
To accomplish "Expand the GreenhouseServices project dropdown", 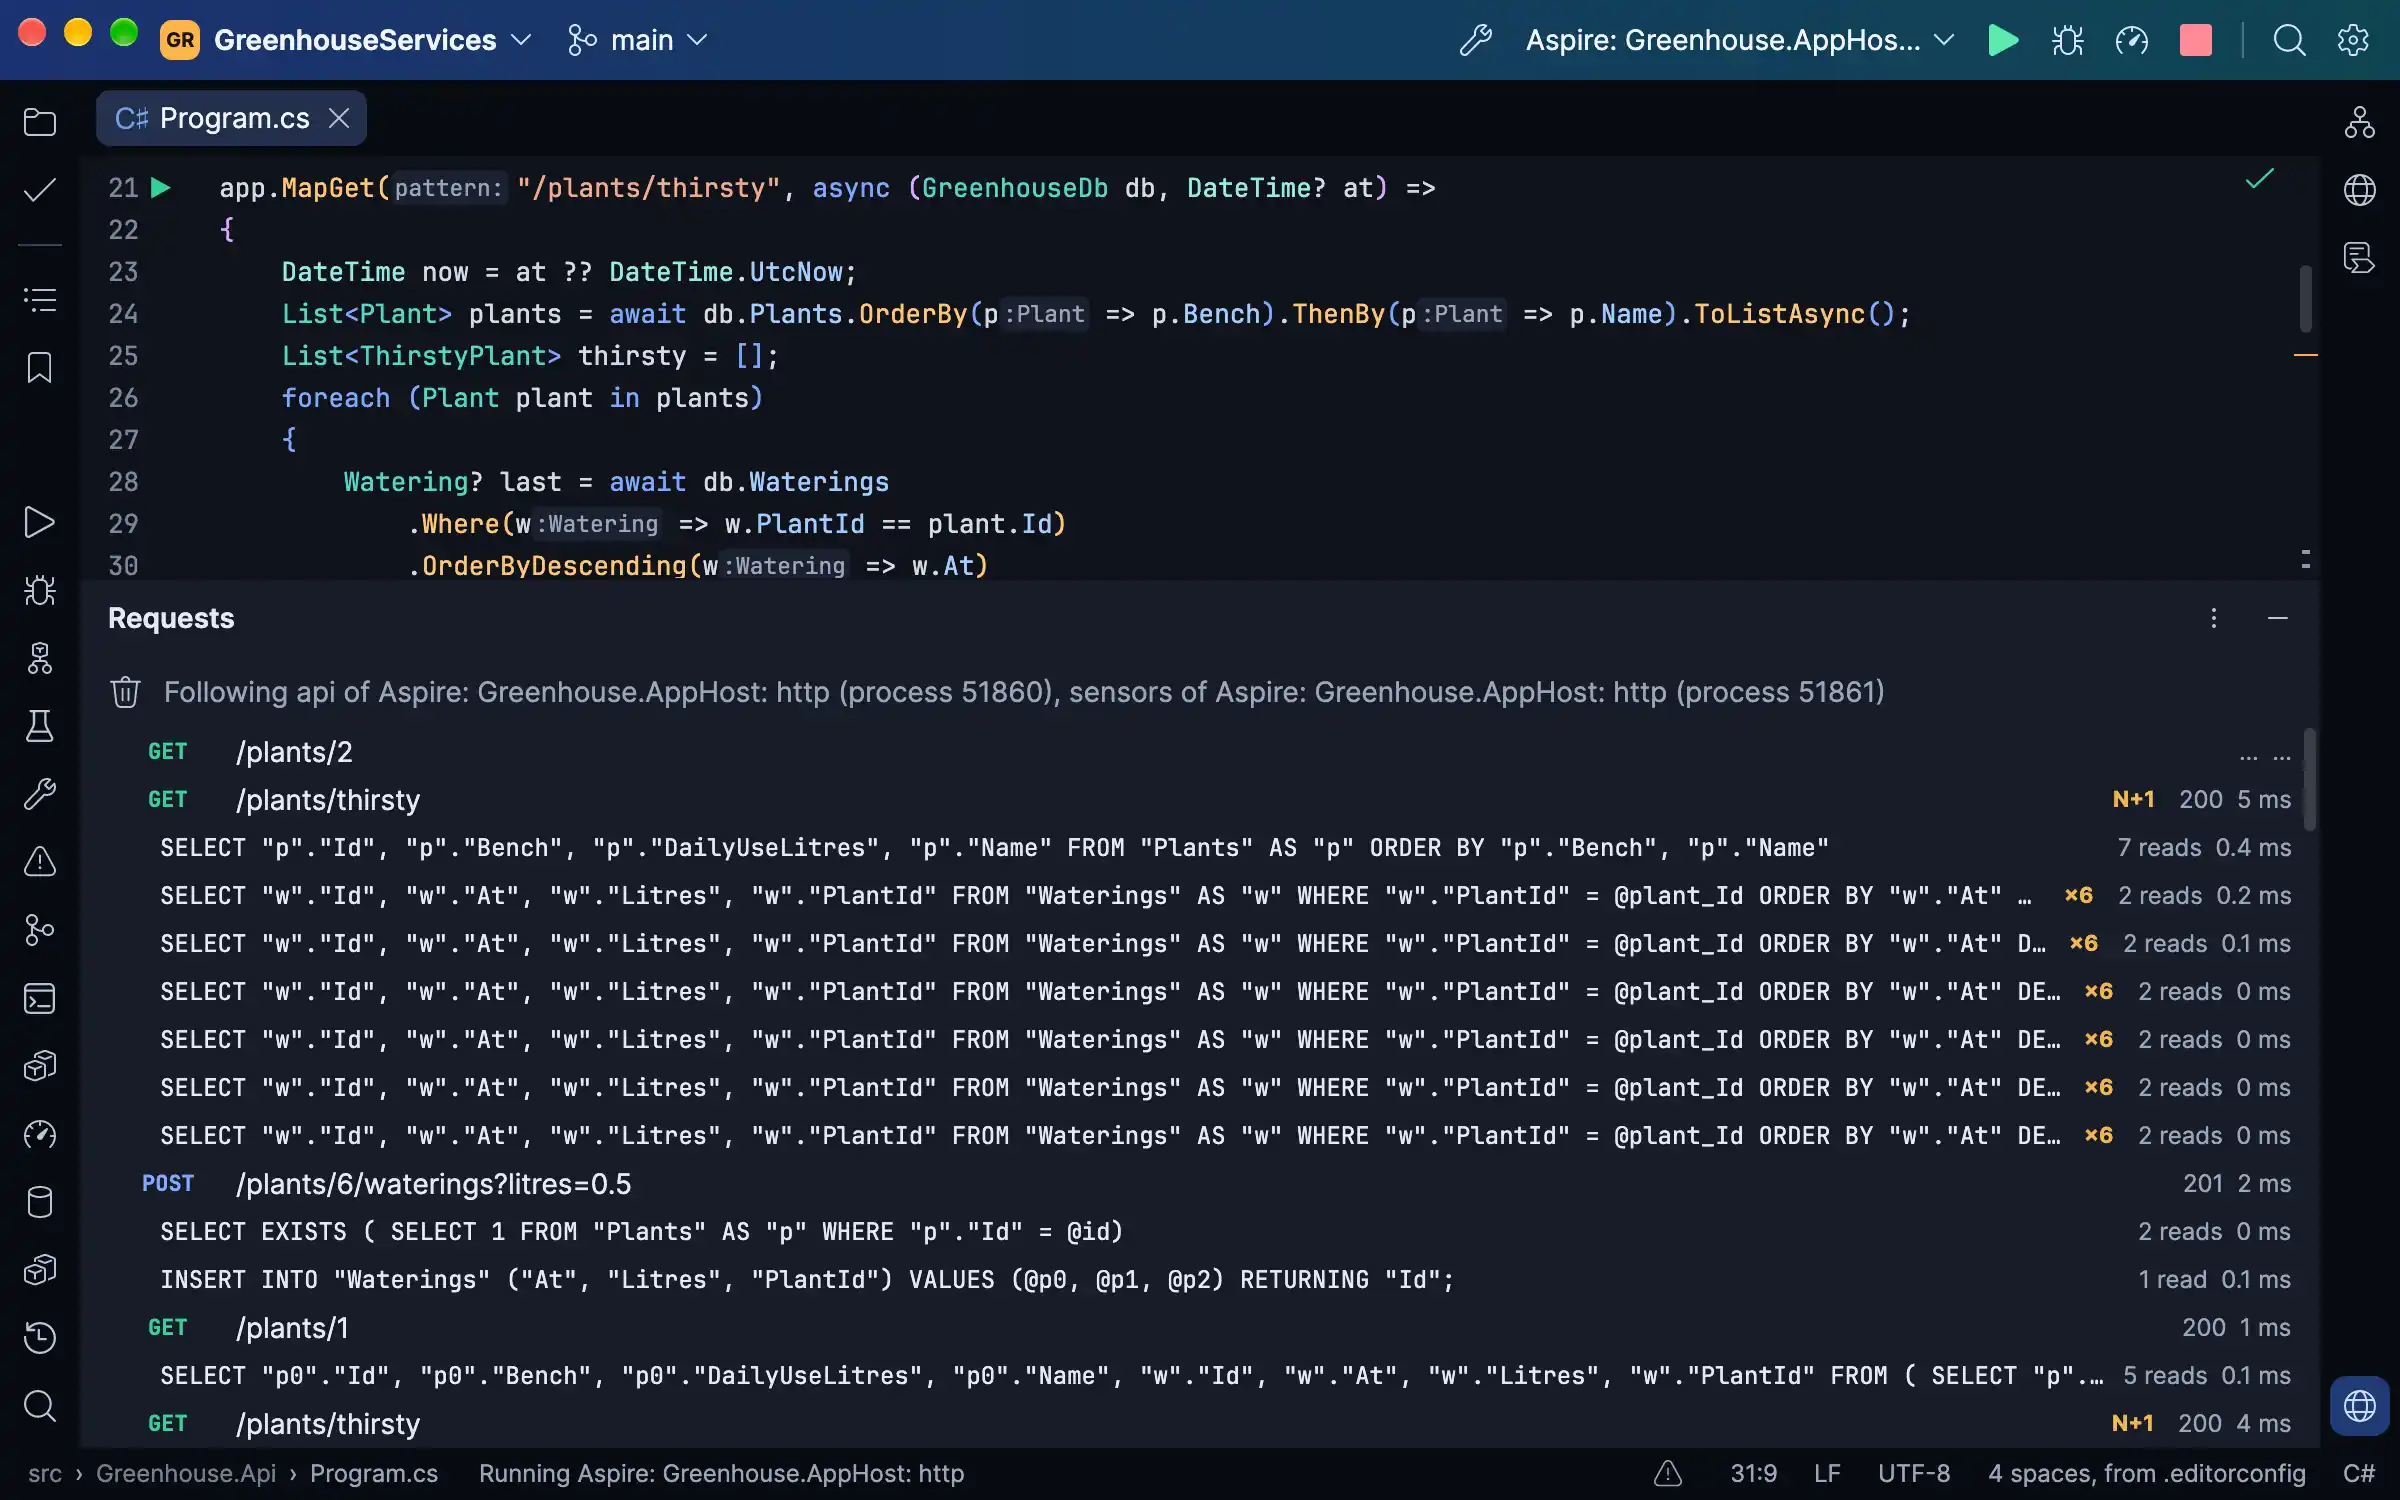I will (345, 40).
